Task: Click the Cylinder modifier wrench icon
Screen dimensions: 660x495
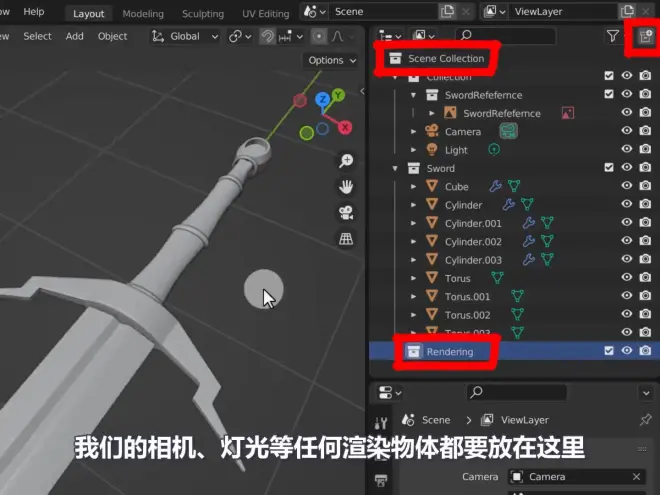Action: click(x=508, y=205)
